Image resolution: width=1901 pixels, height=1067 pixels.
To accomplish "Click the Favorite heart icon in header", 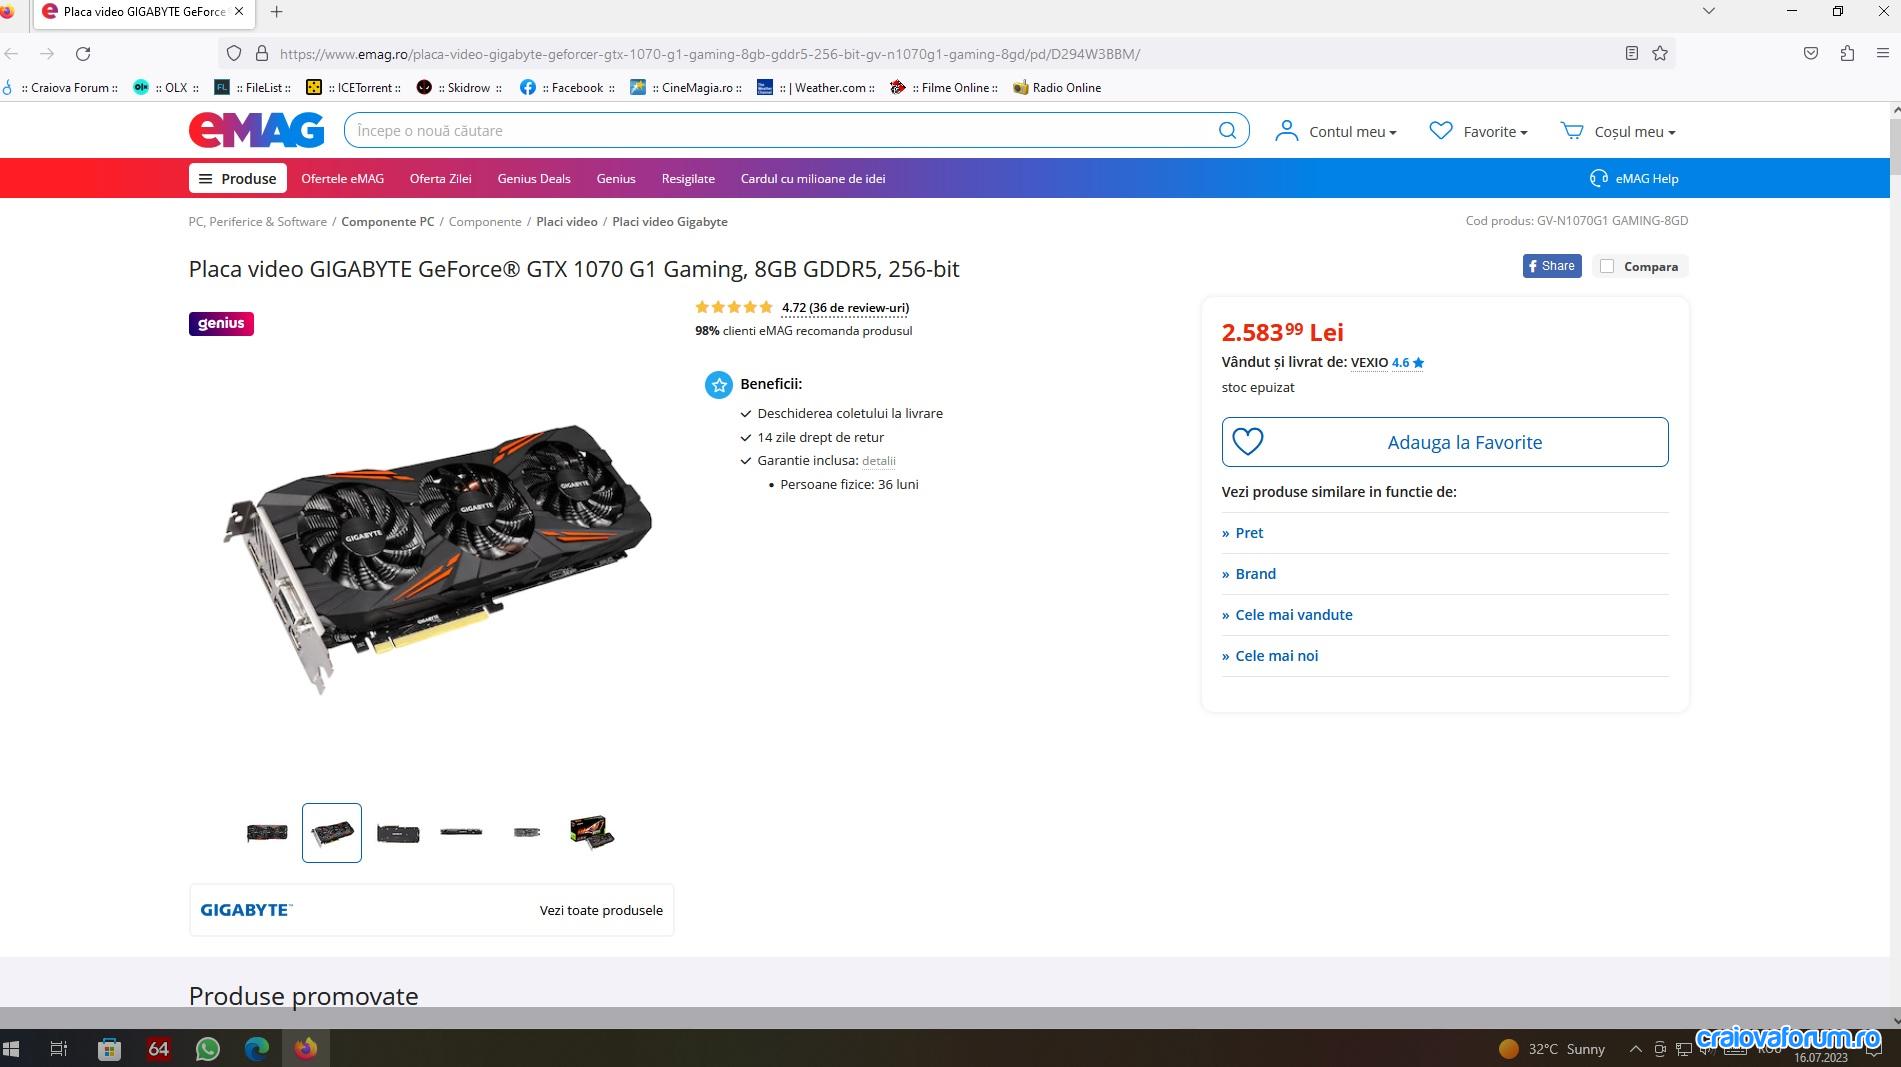I will coord(1440,131).
